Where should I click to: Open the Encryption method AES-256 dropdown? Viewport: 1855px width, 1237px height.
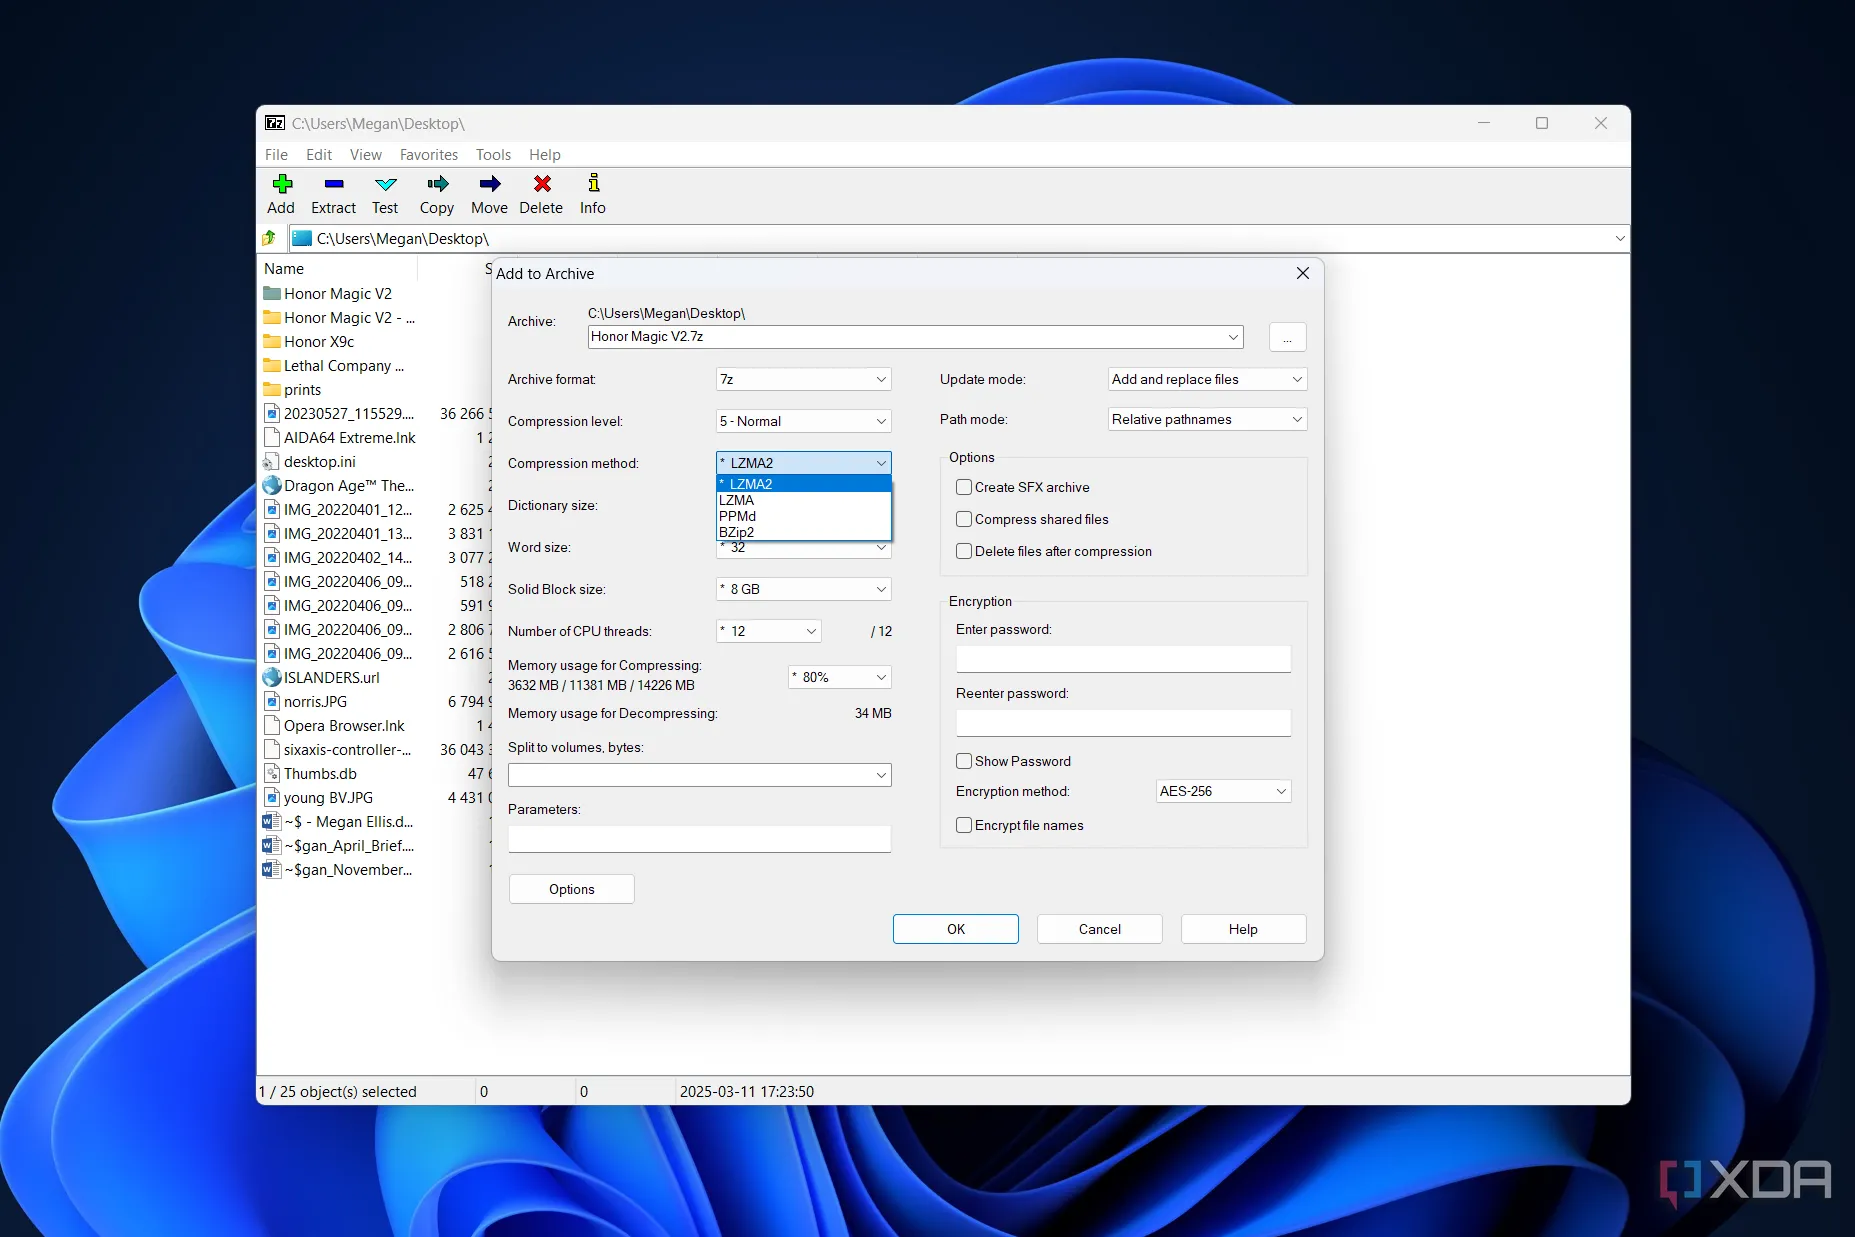1223,791
